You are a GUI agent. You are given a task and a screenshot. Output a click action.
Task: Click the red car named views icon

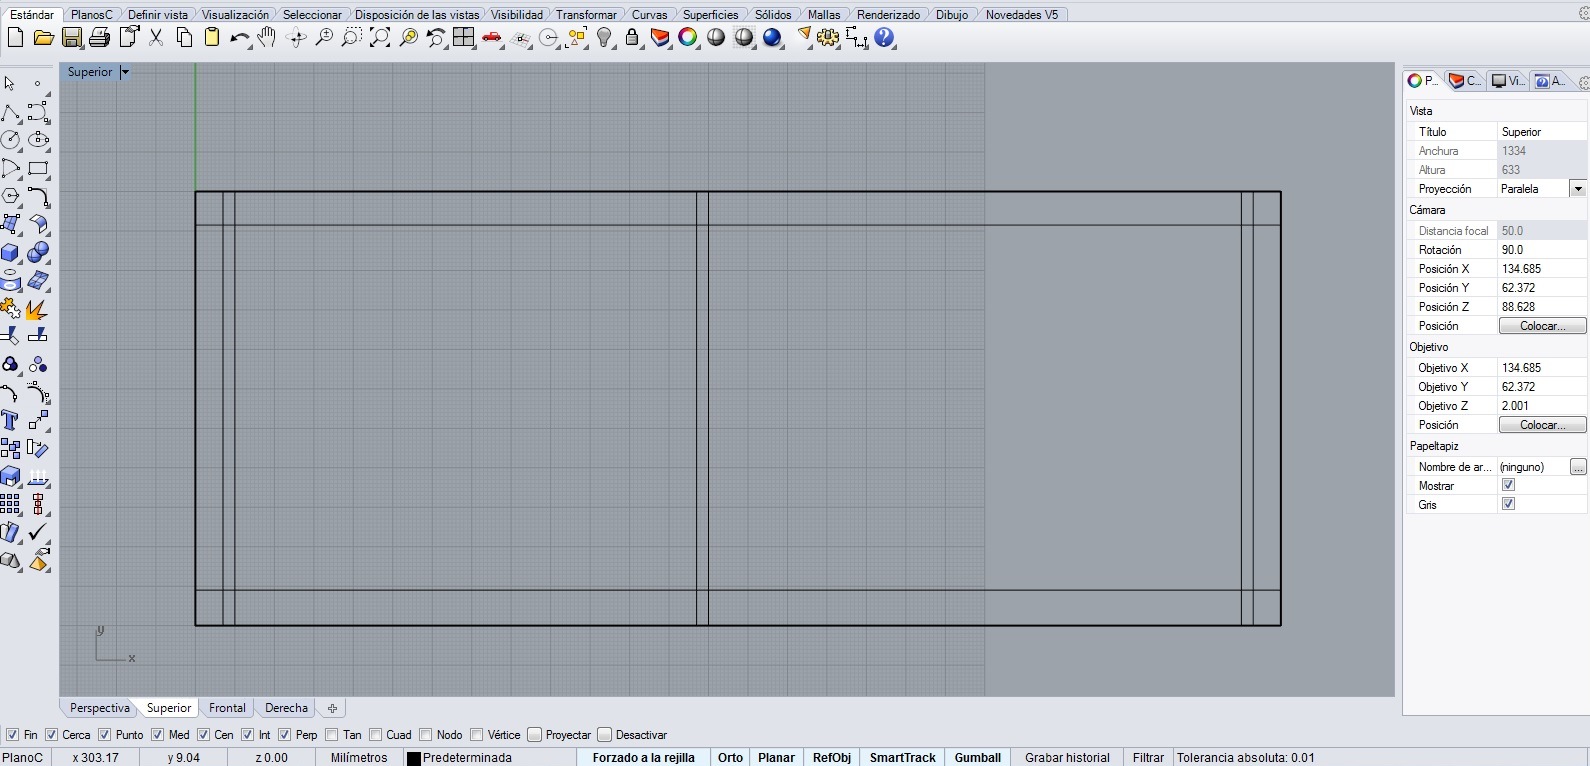(x=492, y=38)
